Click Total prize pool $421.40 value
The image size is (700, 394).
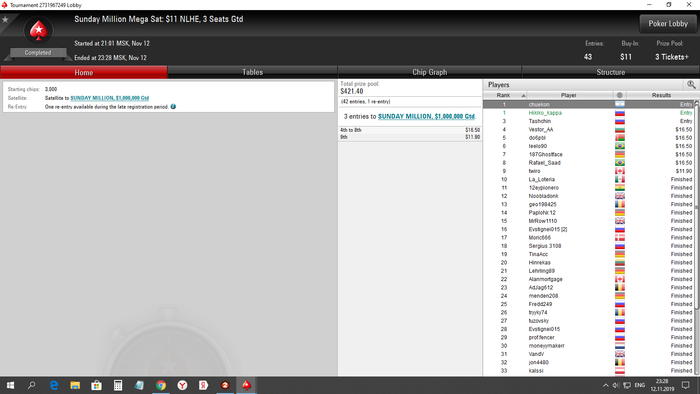[x=352, y=91]
